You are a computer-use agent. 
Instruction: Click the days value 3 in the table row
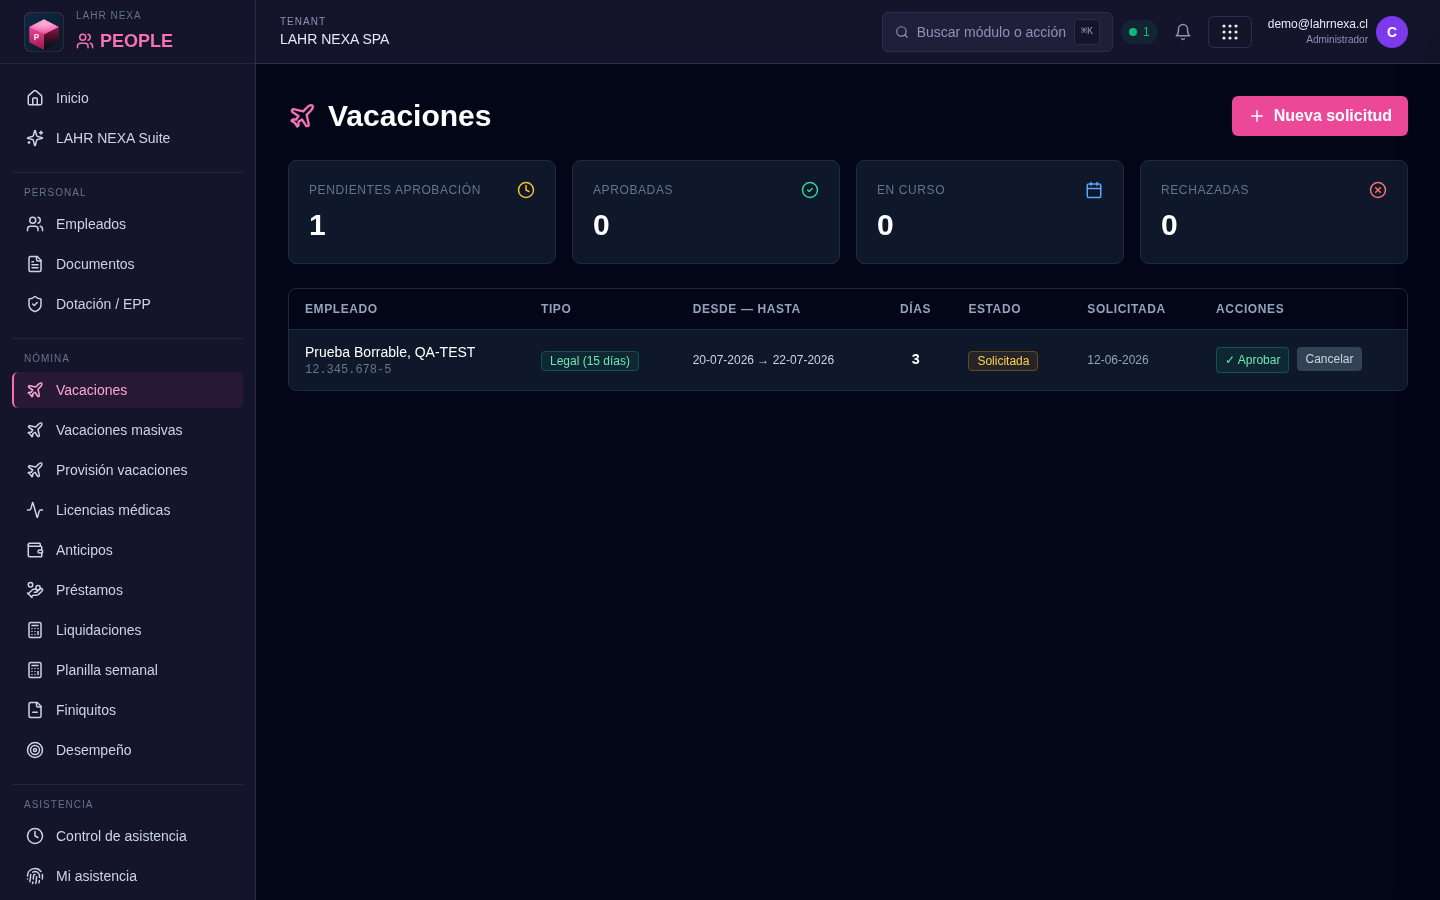915,359
